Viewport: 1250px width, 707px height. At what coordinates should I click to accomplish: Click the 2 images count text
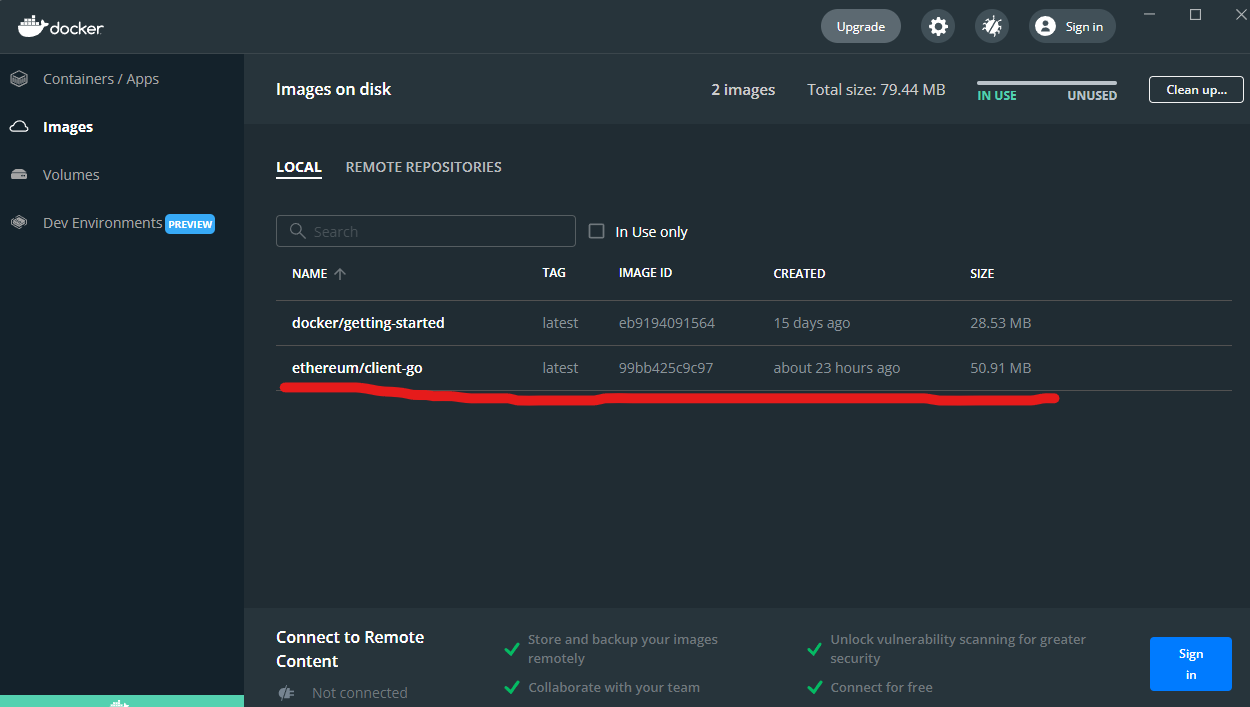point(743,89)
